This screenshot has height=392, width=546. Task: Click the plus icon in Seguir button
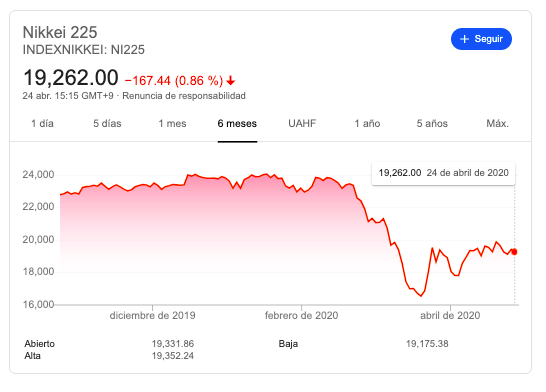coord(465,39)
